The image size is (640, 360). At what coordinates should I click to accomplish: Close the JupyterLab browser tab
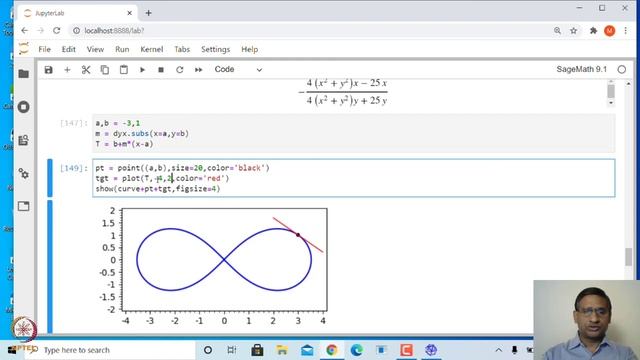129,13
